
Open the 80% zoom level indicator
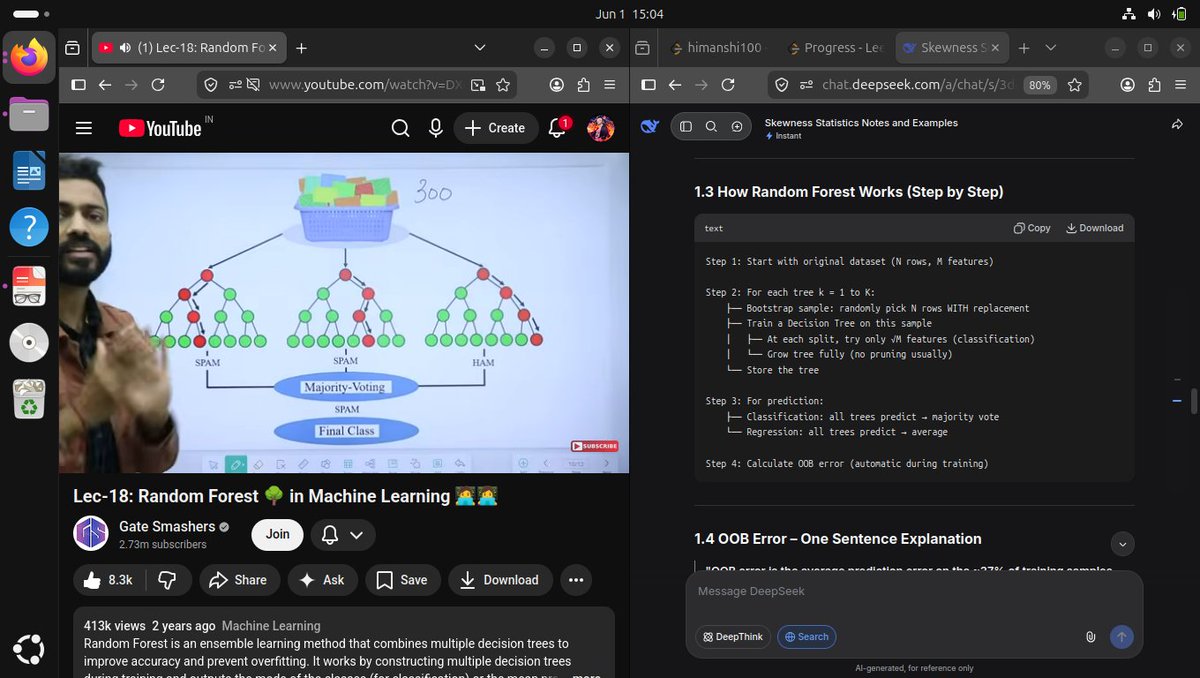[x=1040, y=85]
